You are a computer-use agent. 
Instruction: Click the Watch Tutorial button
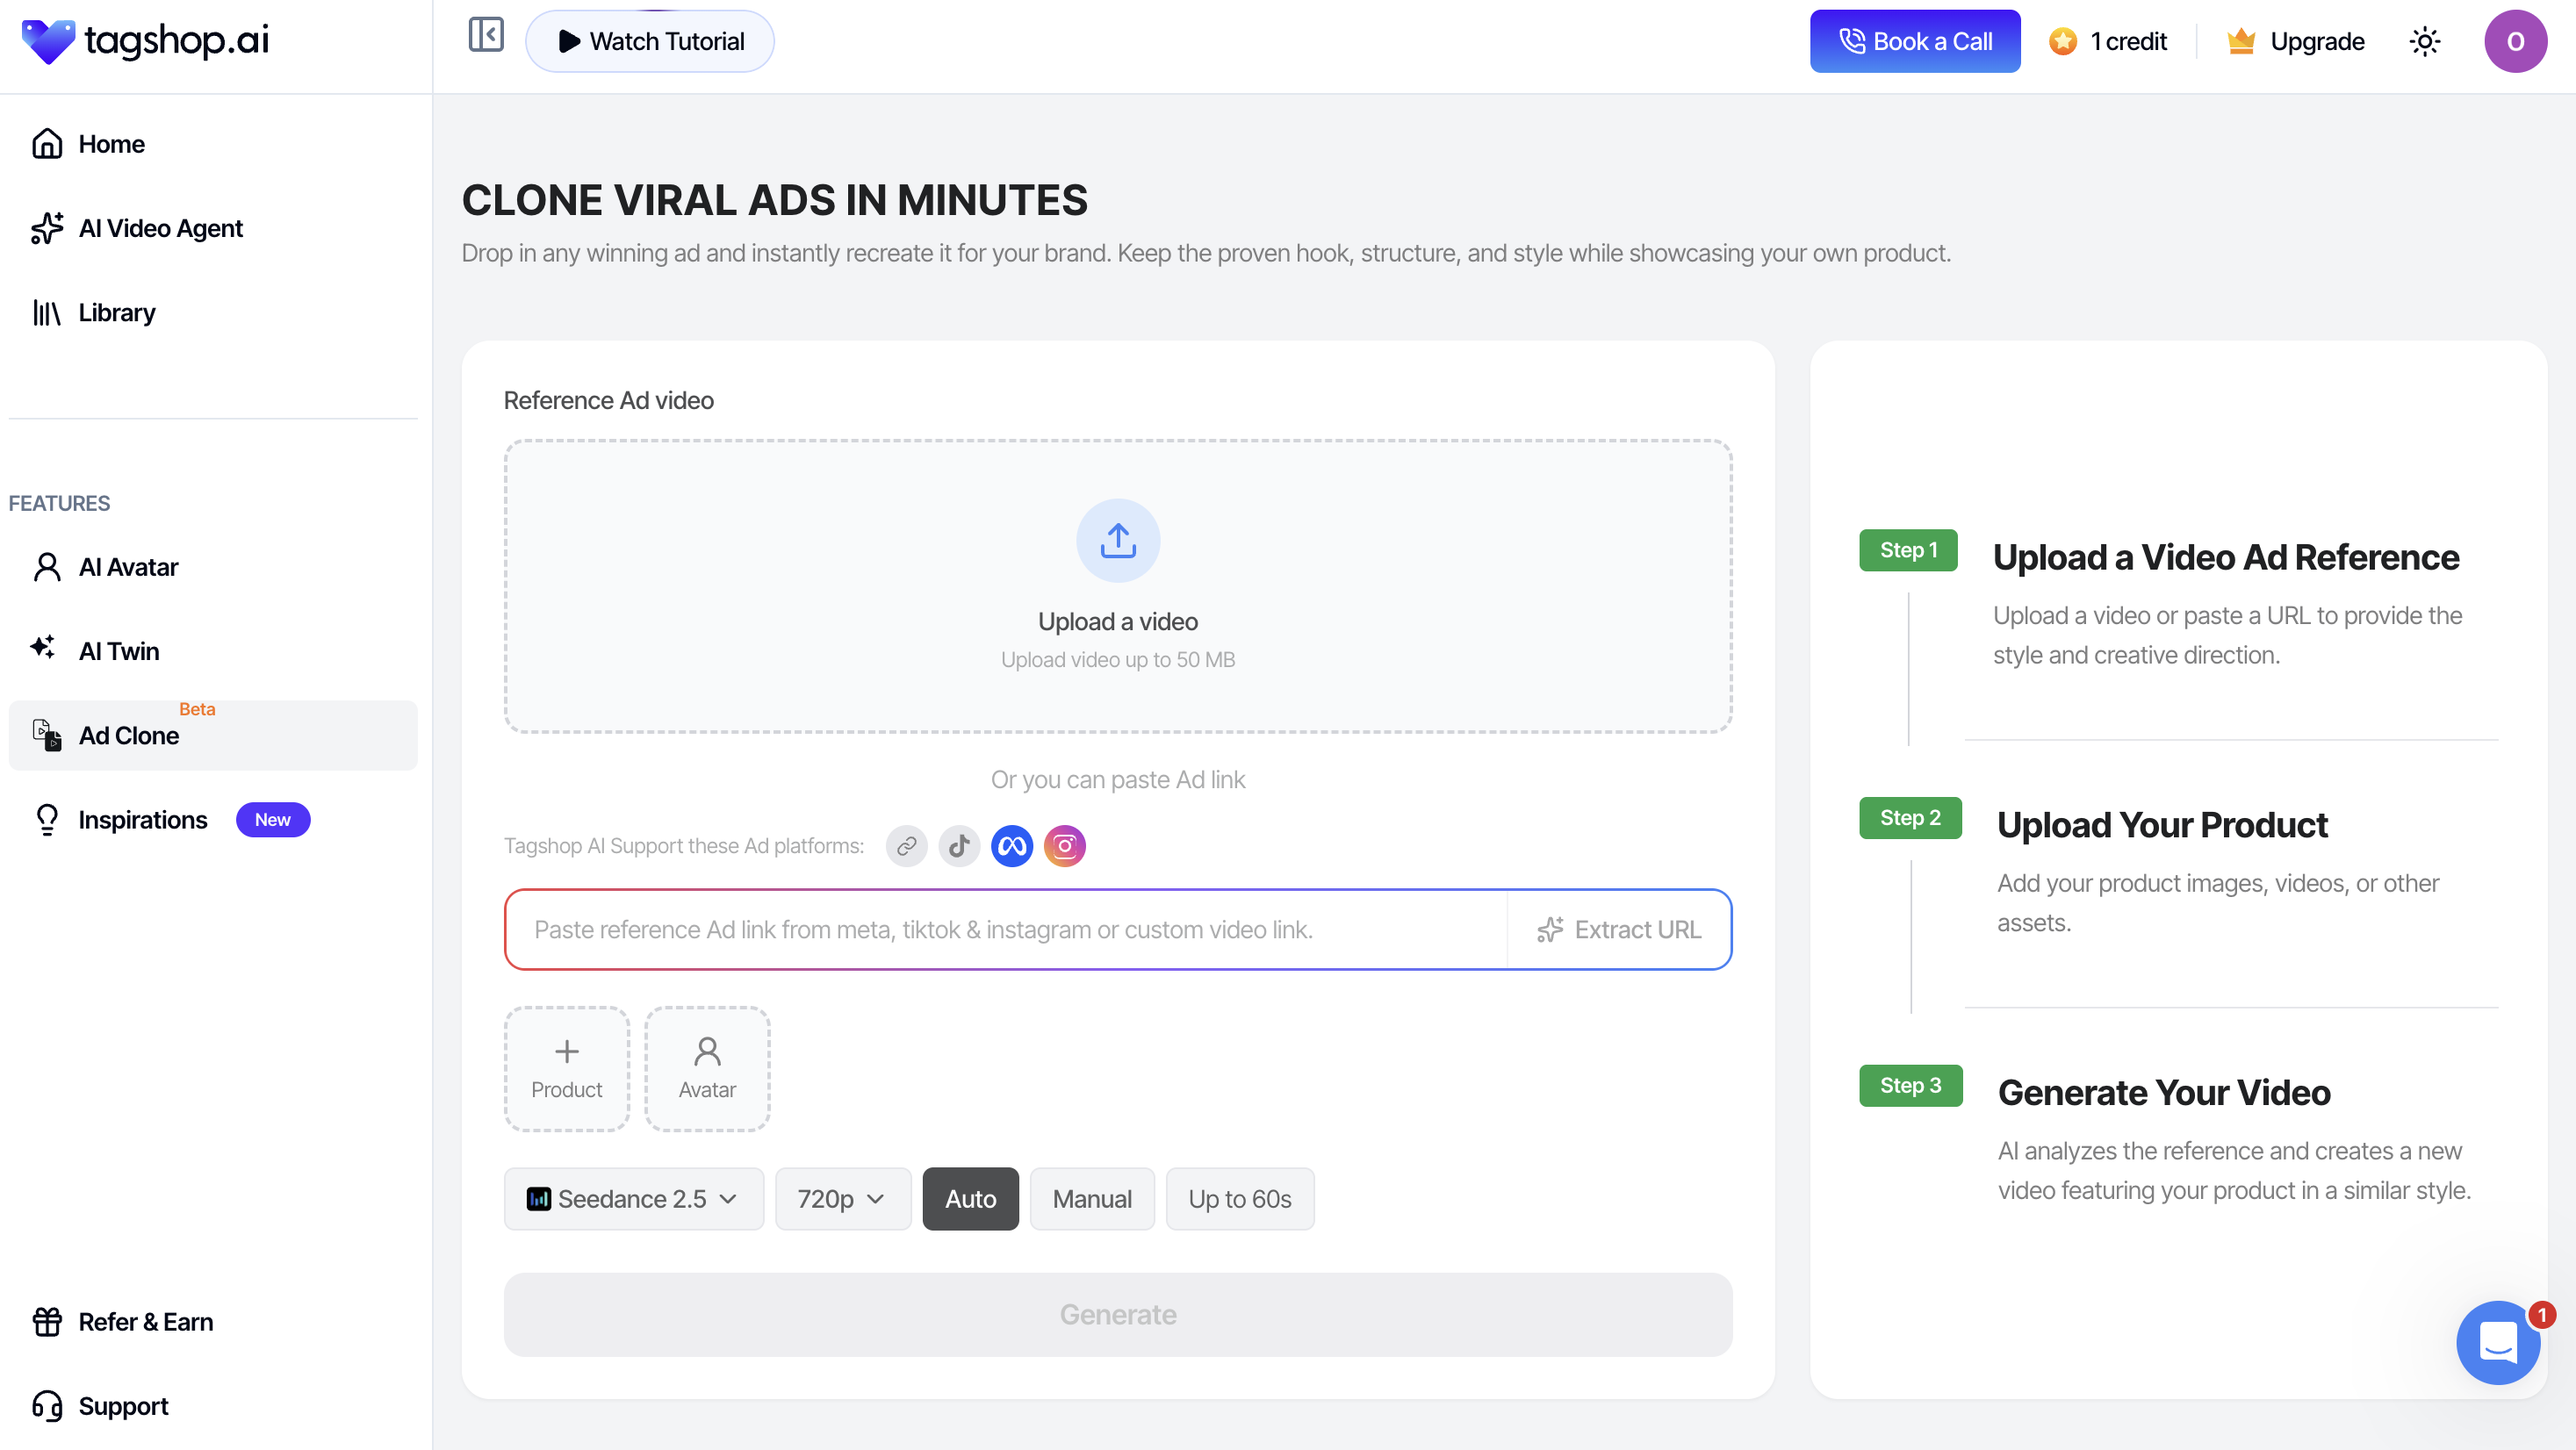click(650, 41)
